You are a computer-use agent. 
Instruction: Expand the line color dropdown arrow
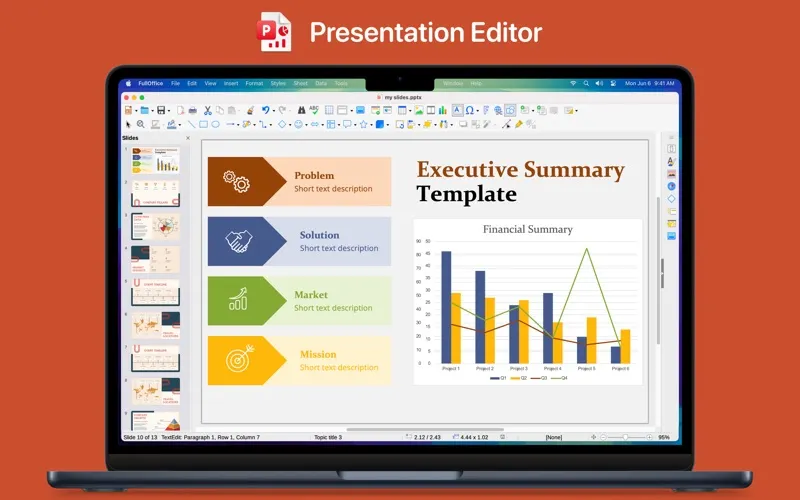pos(180,125)
